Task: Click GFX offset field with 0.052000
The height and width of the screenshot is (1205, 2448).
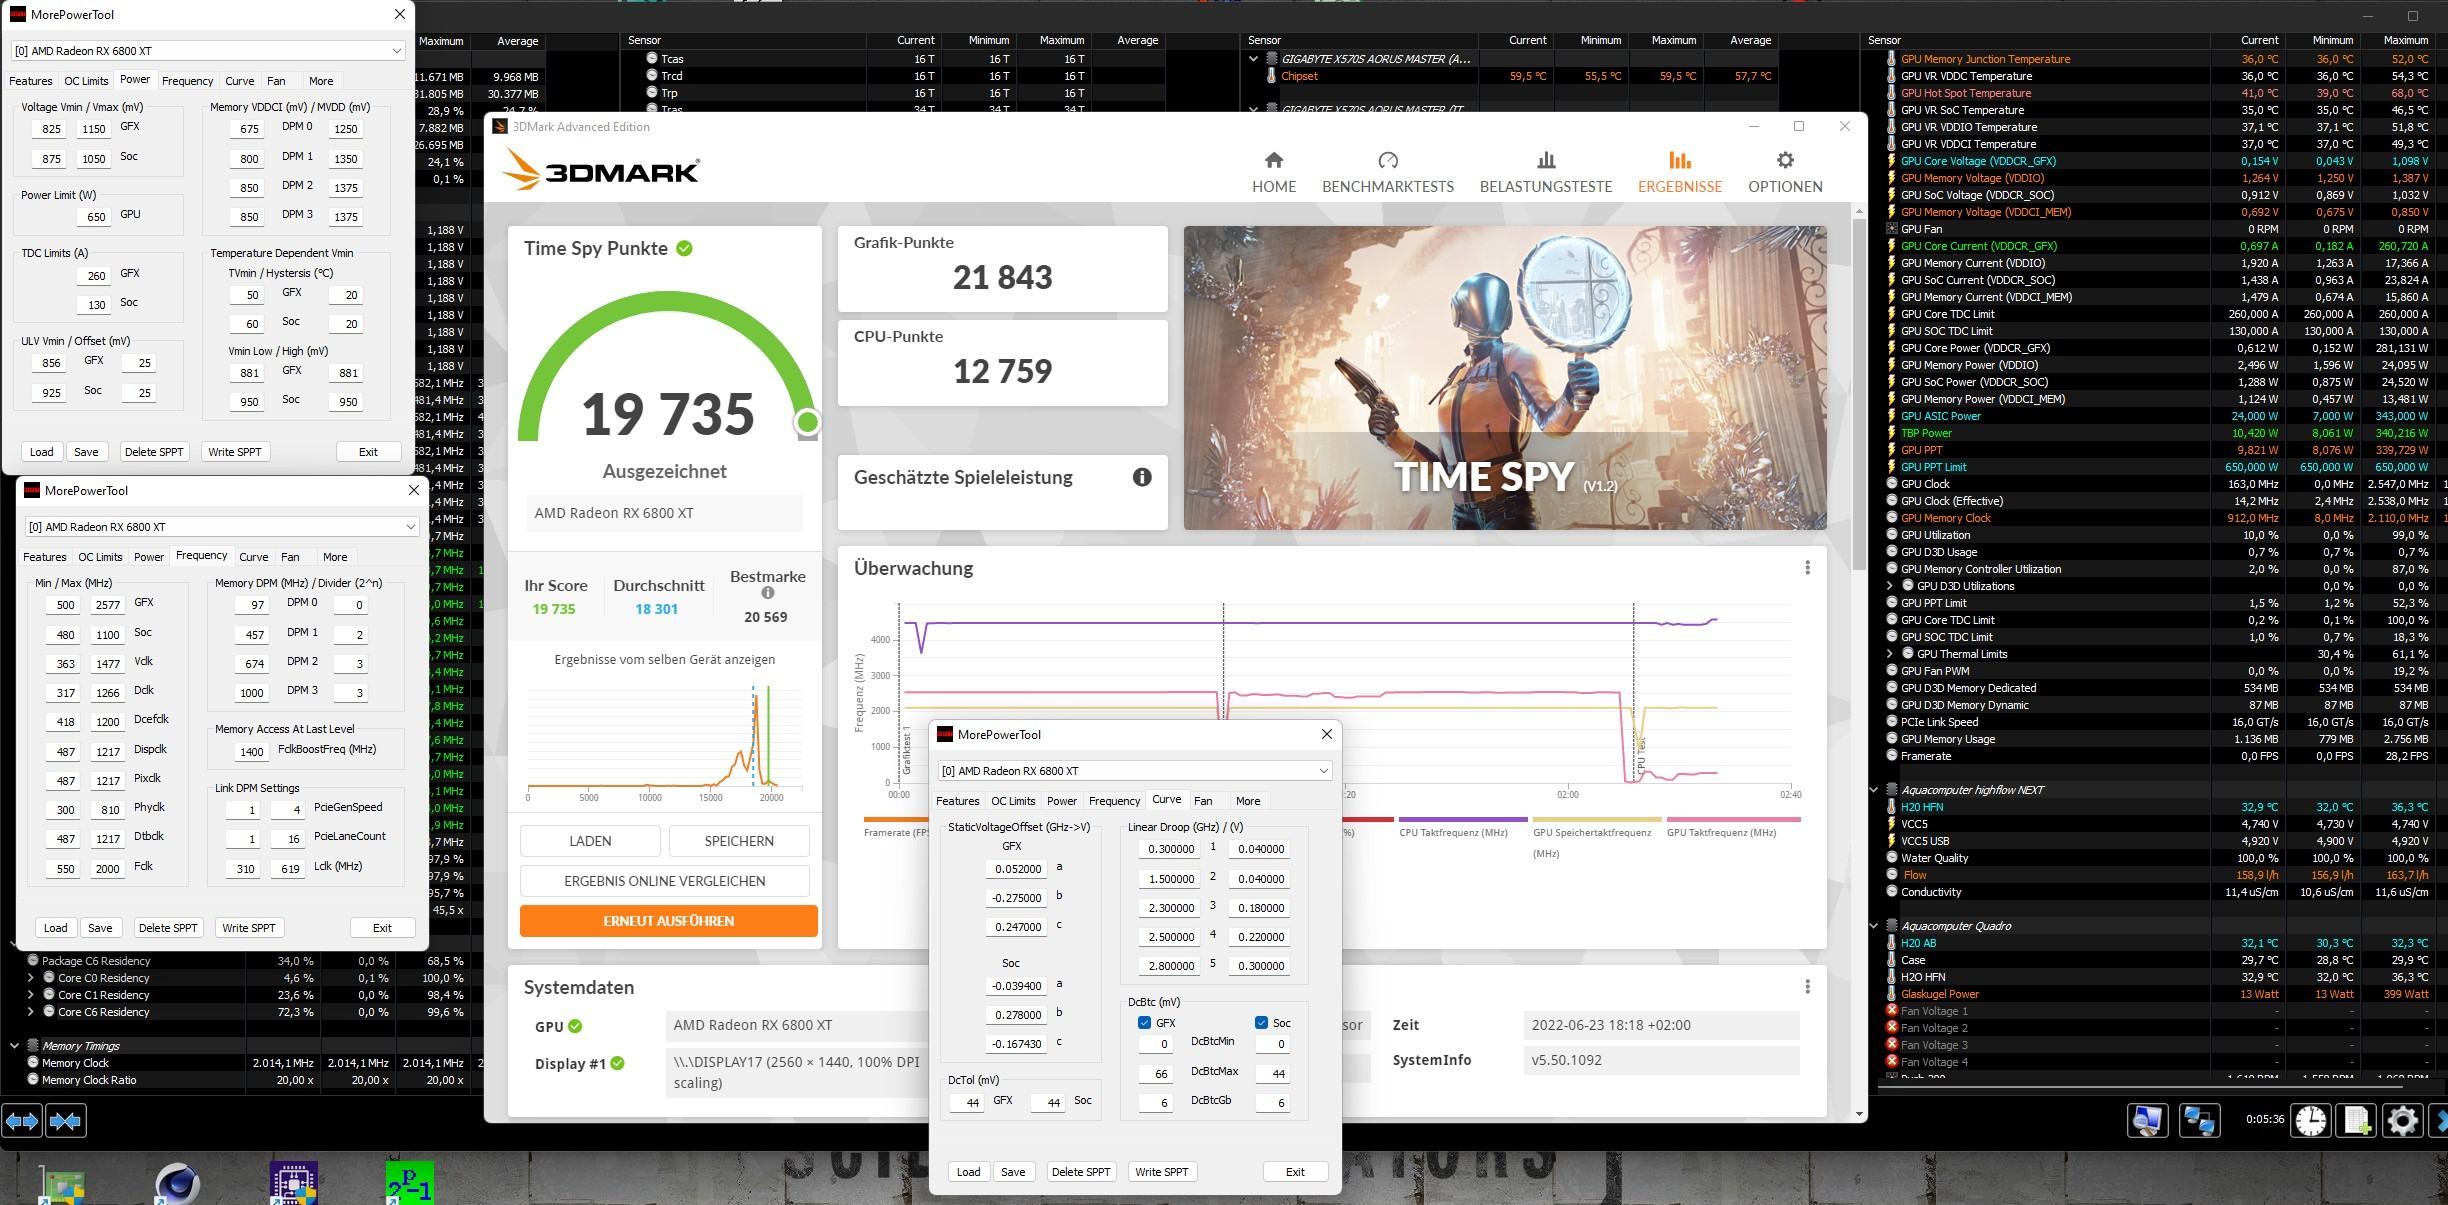Action: coord(1016,869)
